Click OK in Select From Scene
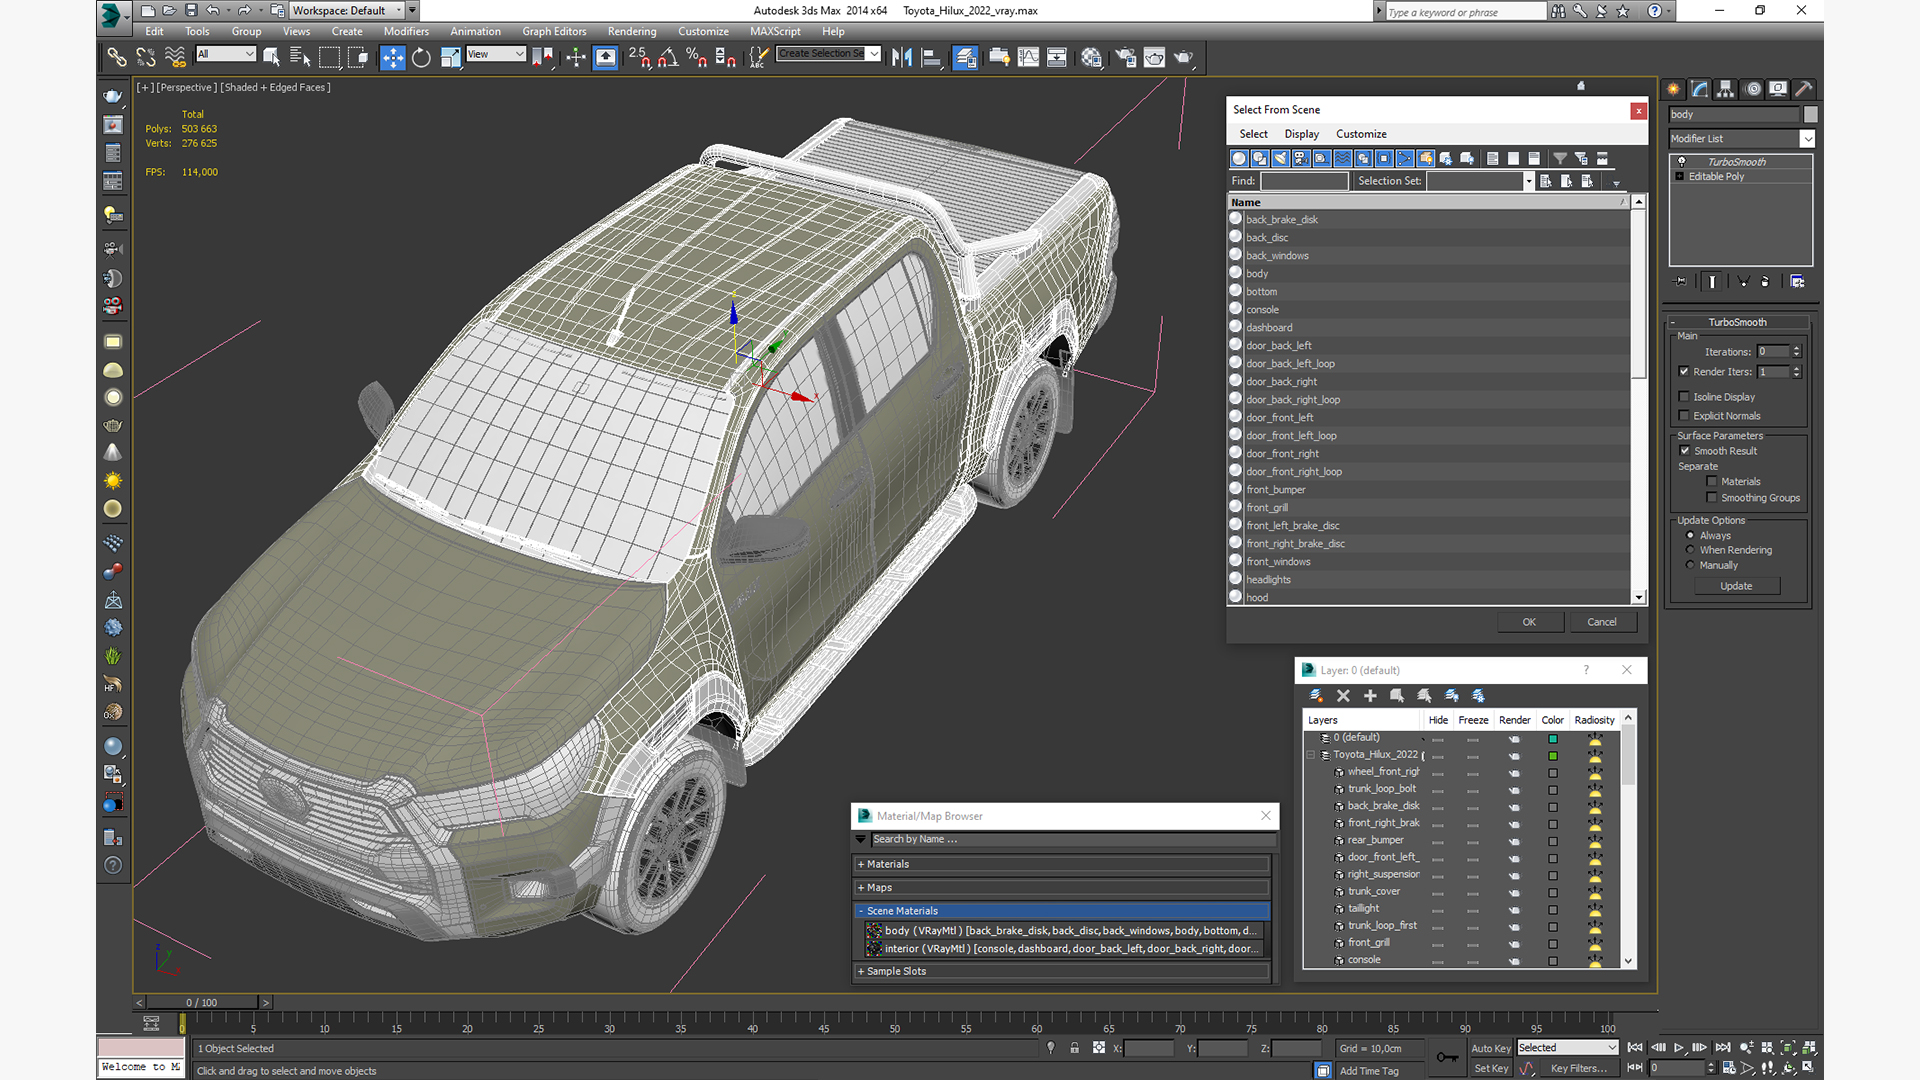This screenshot has height=1080, width=1920. (1529, 622)
